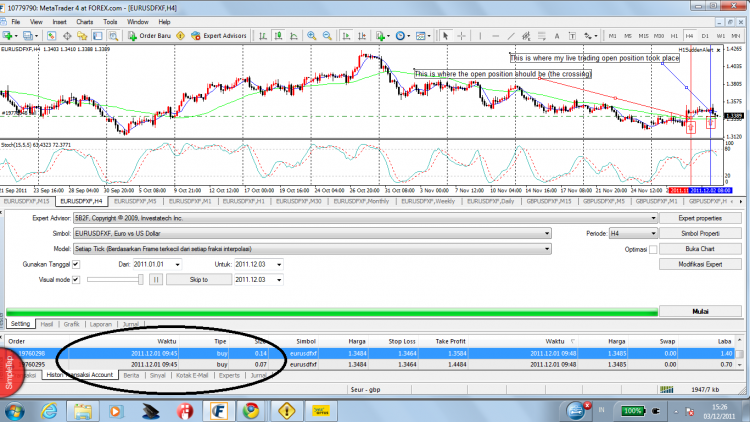Viewport: 750px width, 422px height.
Task: Toggle the Data Window crosshair-circle icon
Action: click(x=67, y=36)
